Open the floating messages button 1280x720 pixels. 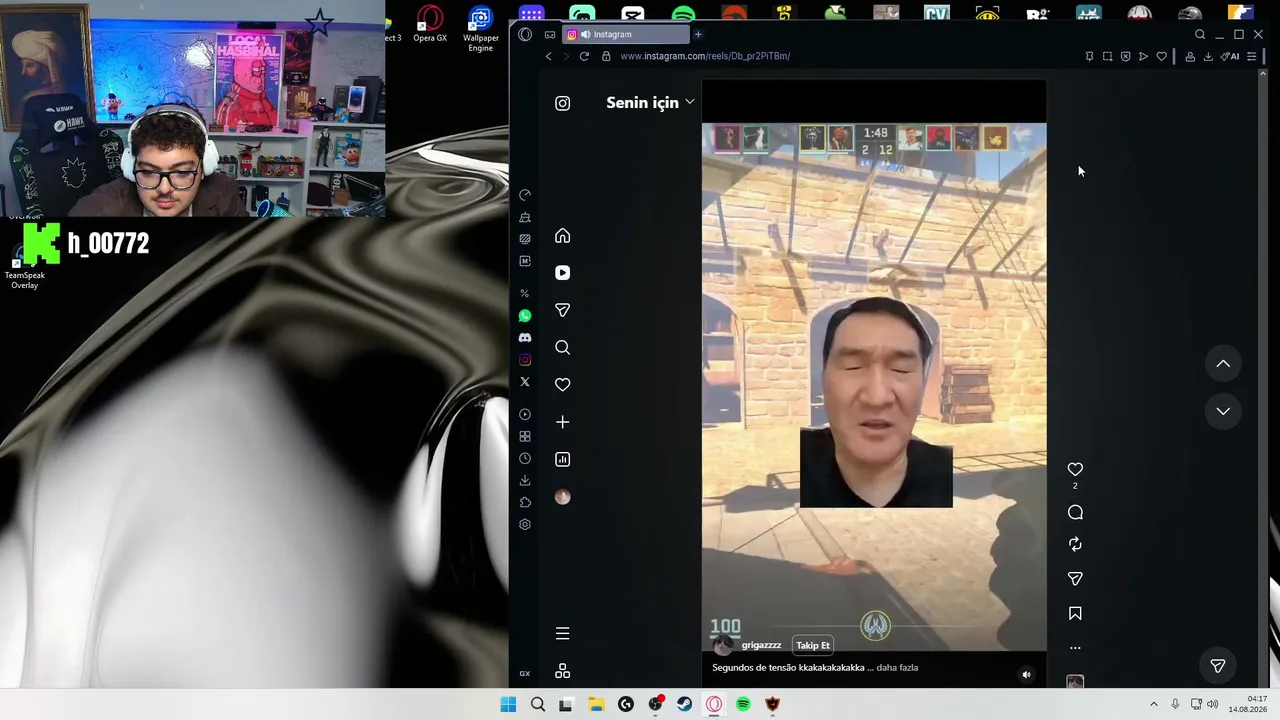tap(1218, 666)
